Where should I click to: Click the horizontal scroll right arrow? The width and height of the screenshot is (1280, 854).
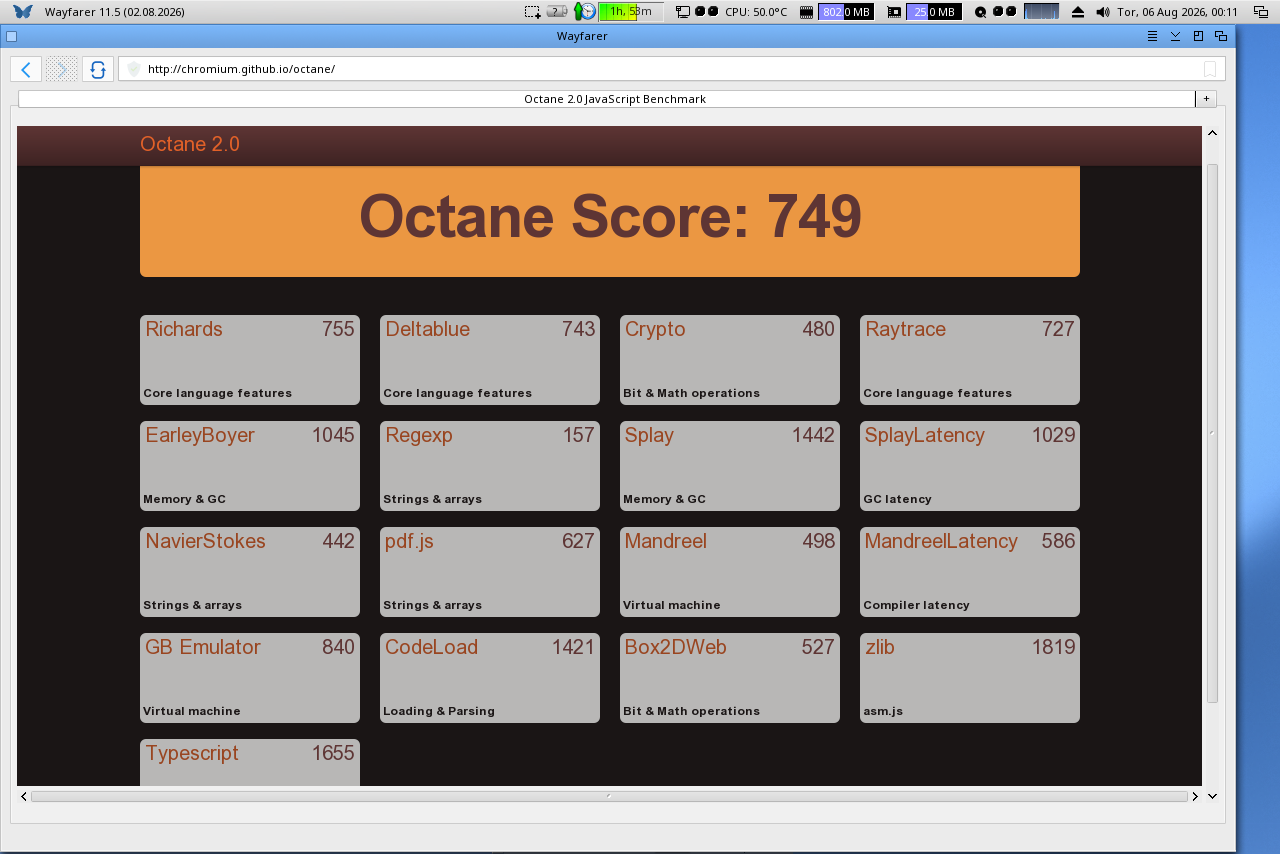tap(1195, 796)
